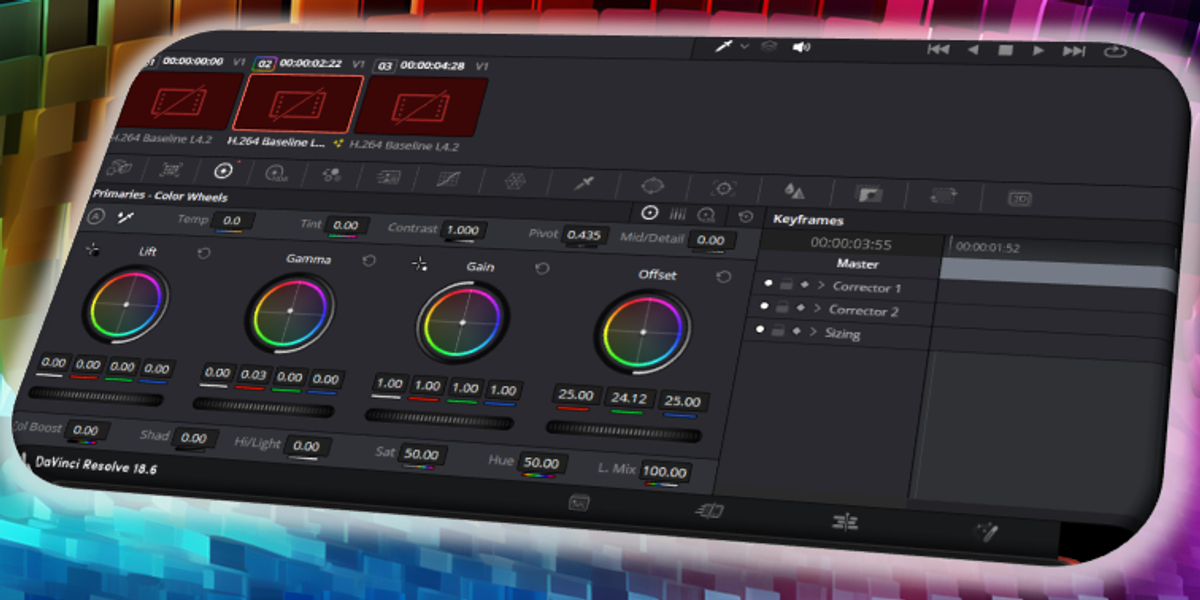Toggle the Auto Balance A button

pyautogui.click(x=96, y=215)
